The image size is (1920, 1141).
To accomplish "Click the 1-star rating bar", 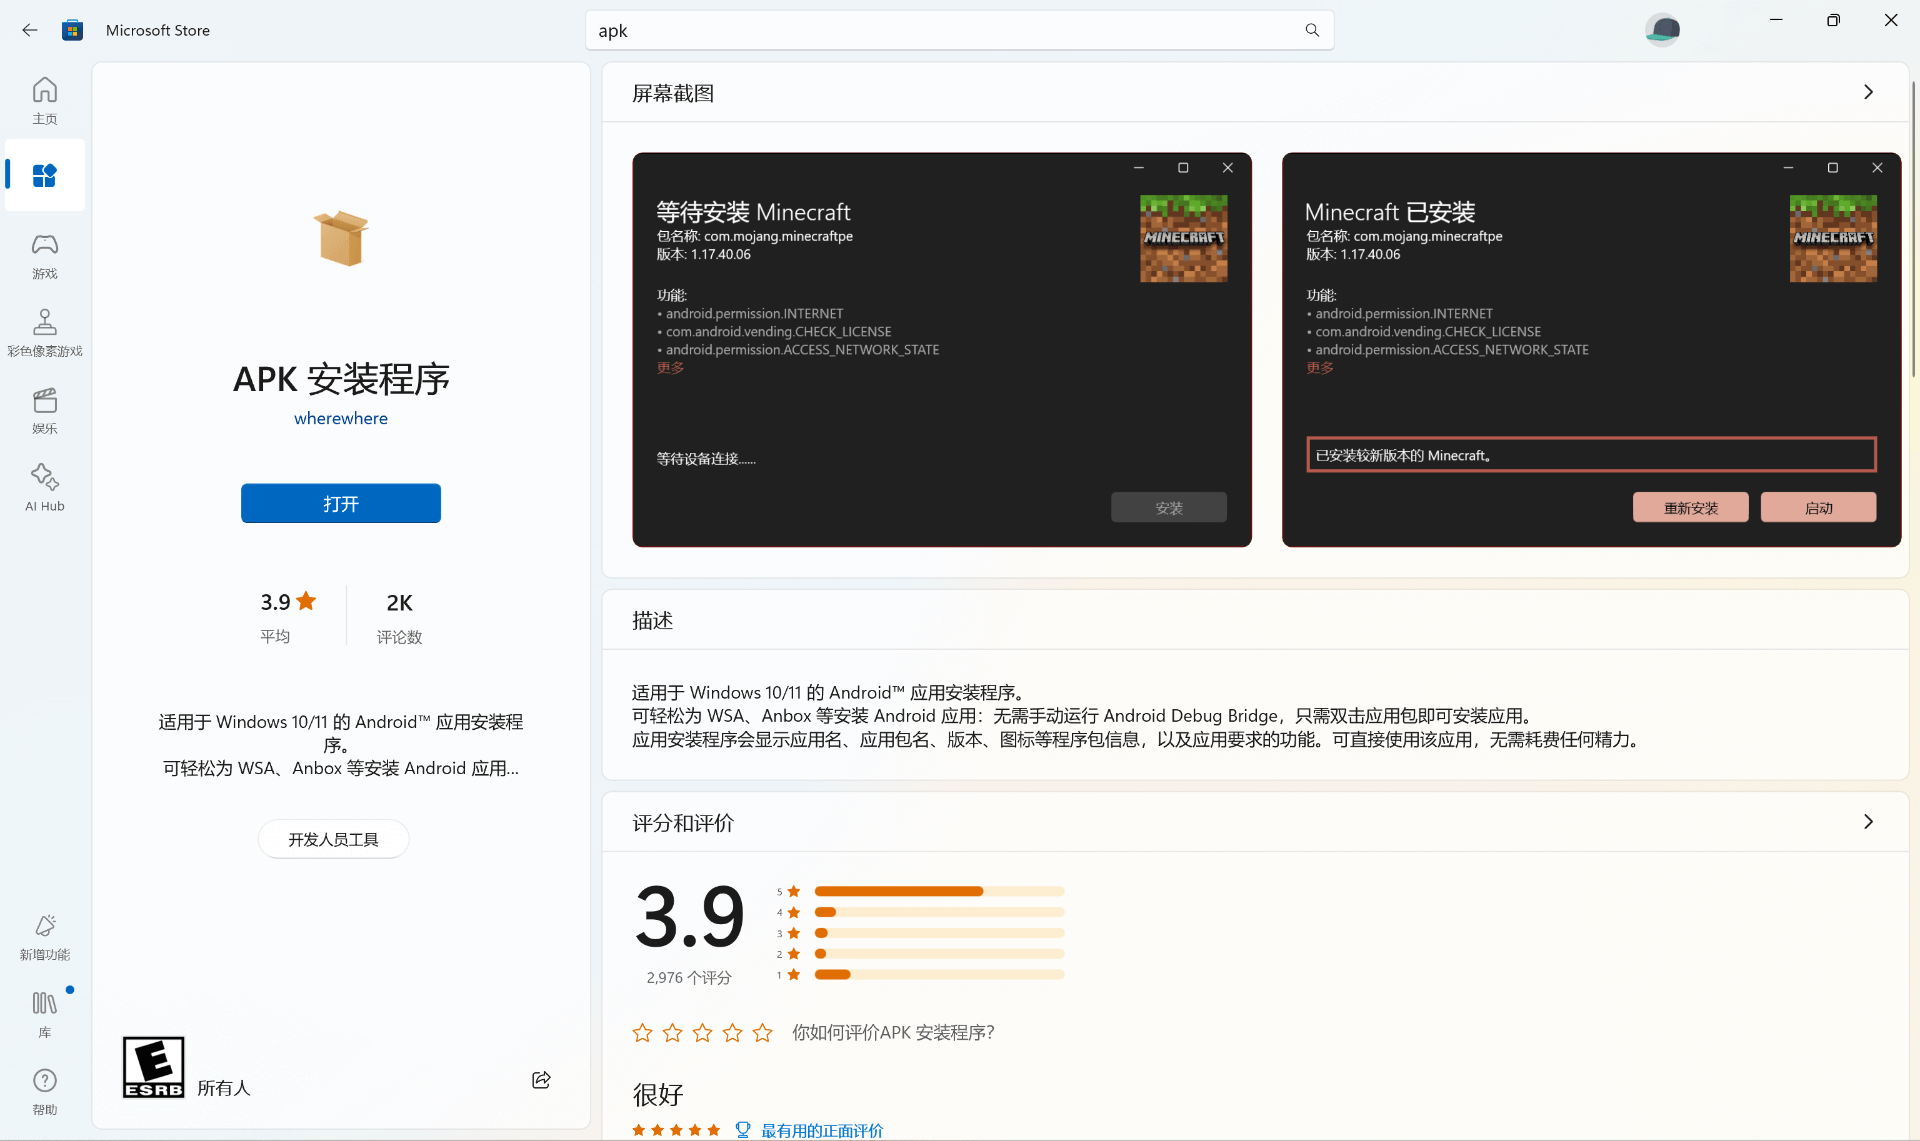I will [939, 974].
